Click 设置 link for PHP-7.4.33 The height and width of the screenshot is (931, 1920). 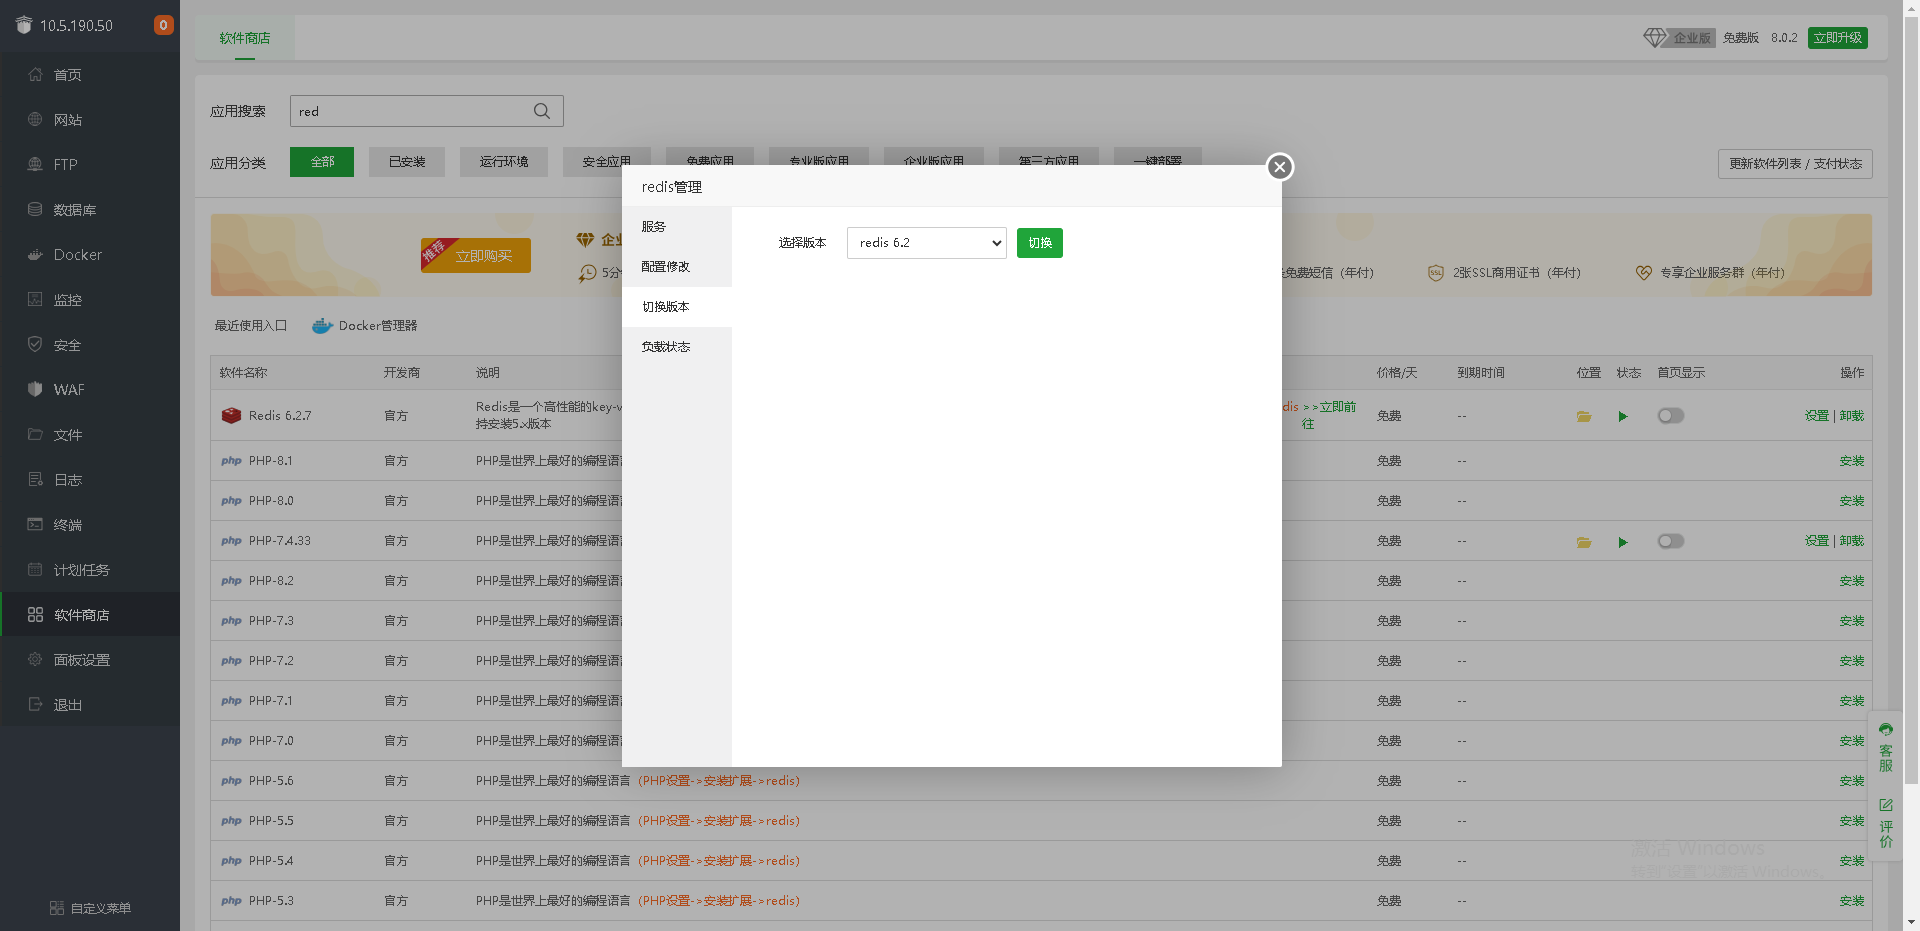pyautogui.click(x=1816, y=541)
